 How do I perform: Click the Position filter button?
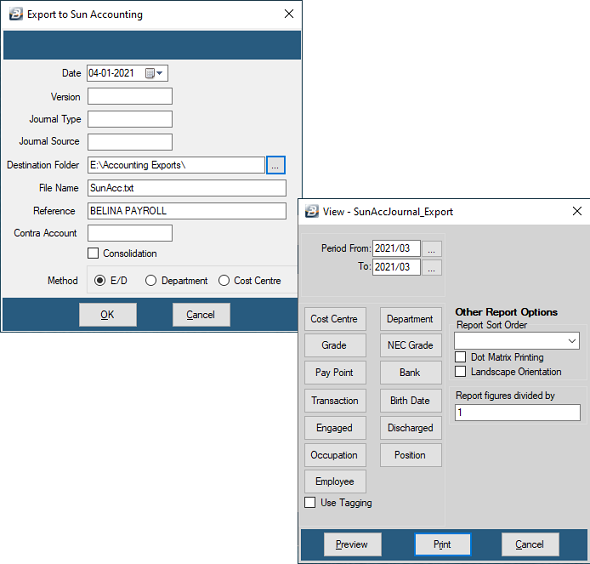pos(411,455)
